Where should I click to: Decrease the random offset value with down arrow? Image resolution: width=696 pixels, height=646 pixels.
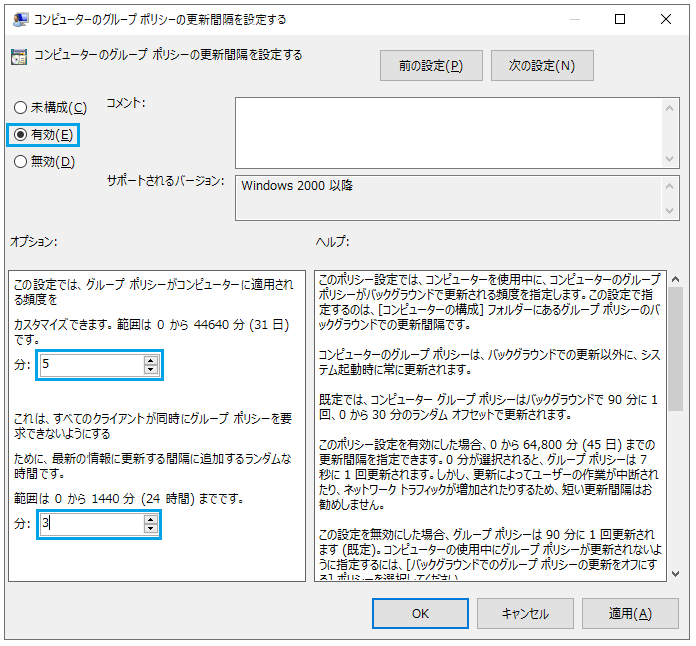tap(151, 529)
